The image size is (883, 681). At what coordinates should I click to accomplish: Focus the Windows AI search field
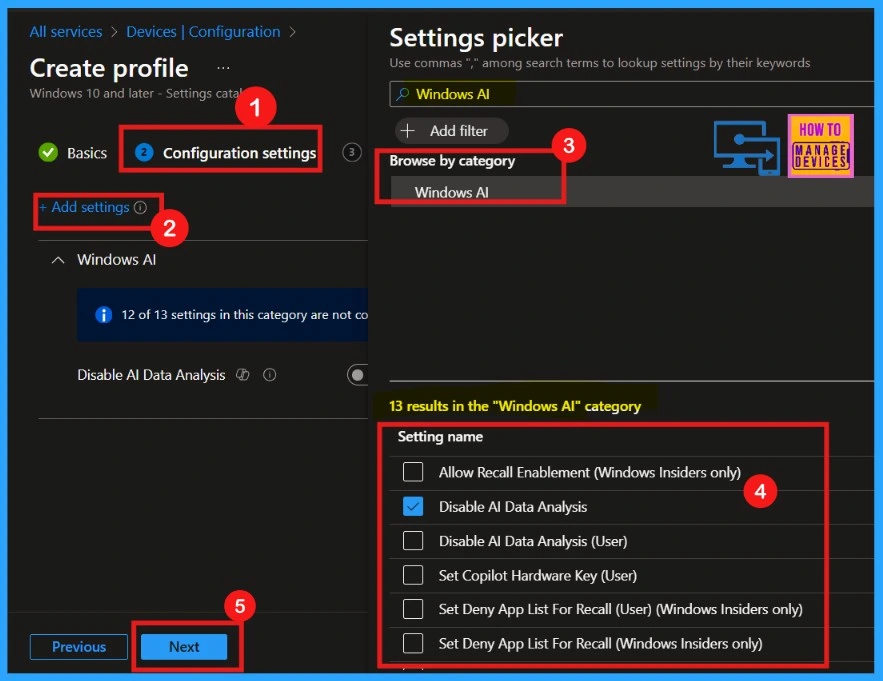[x=632, y=94]
